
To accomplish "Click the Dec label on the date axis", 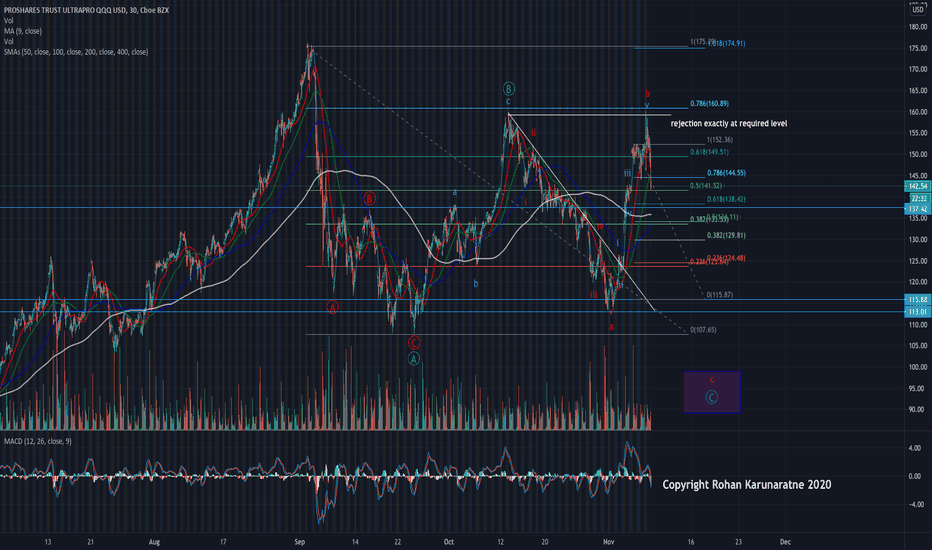I will click(785, 542).
